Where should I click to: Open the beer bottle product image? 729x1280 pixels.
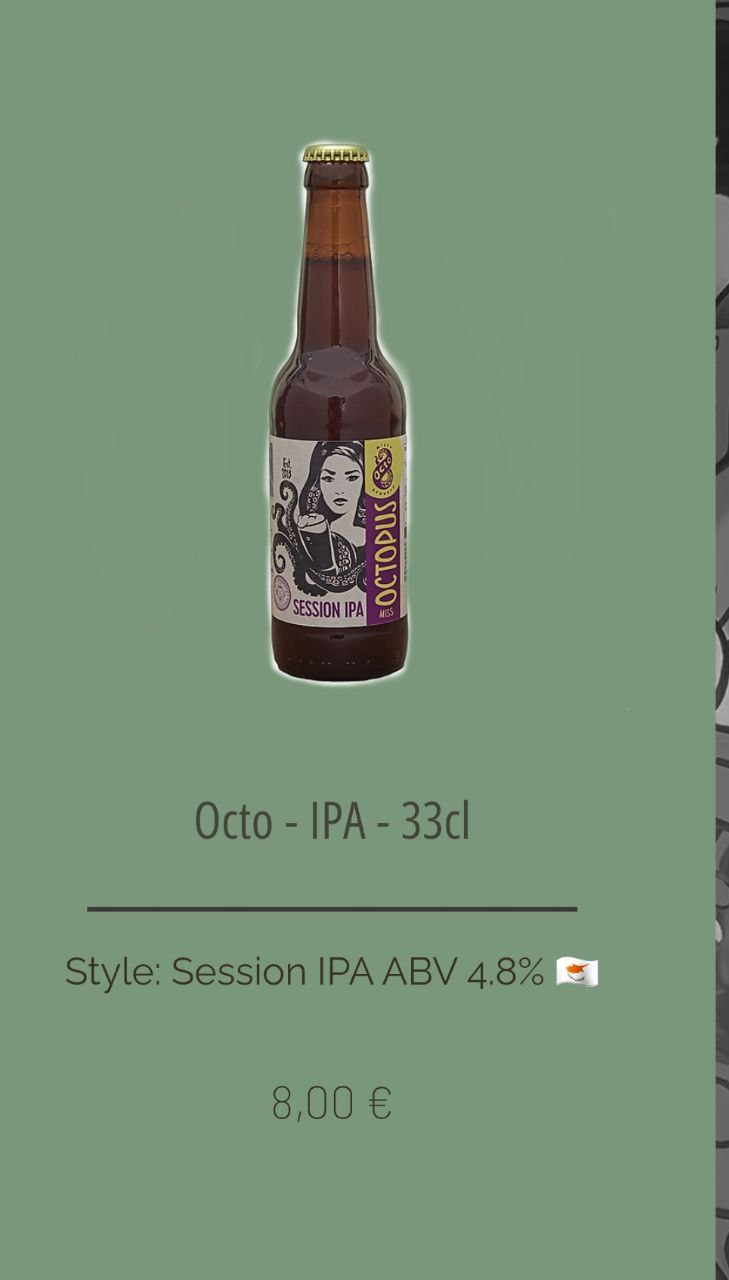tap(337, 412)
